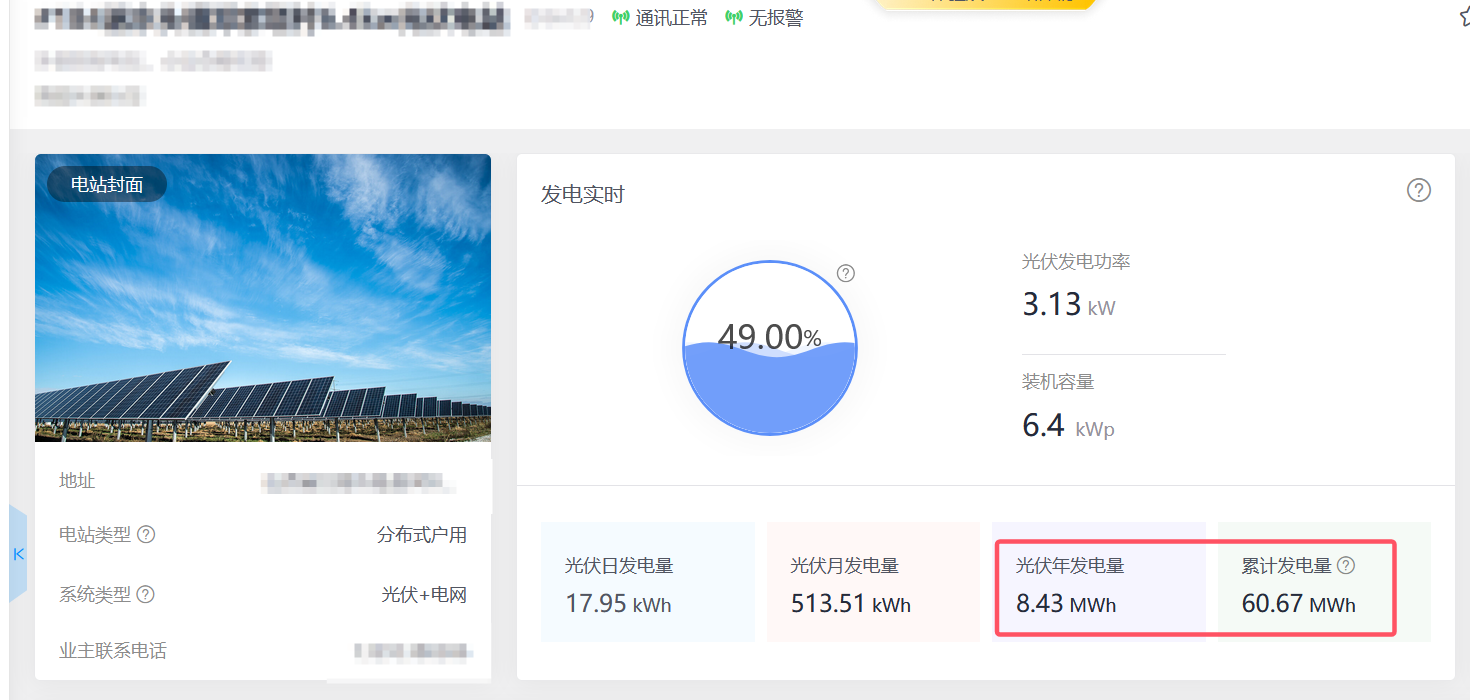
Task: Open the help tooltip next to 系统类型
Action: [x=145, y=594]
